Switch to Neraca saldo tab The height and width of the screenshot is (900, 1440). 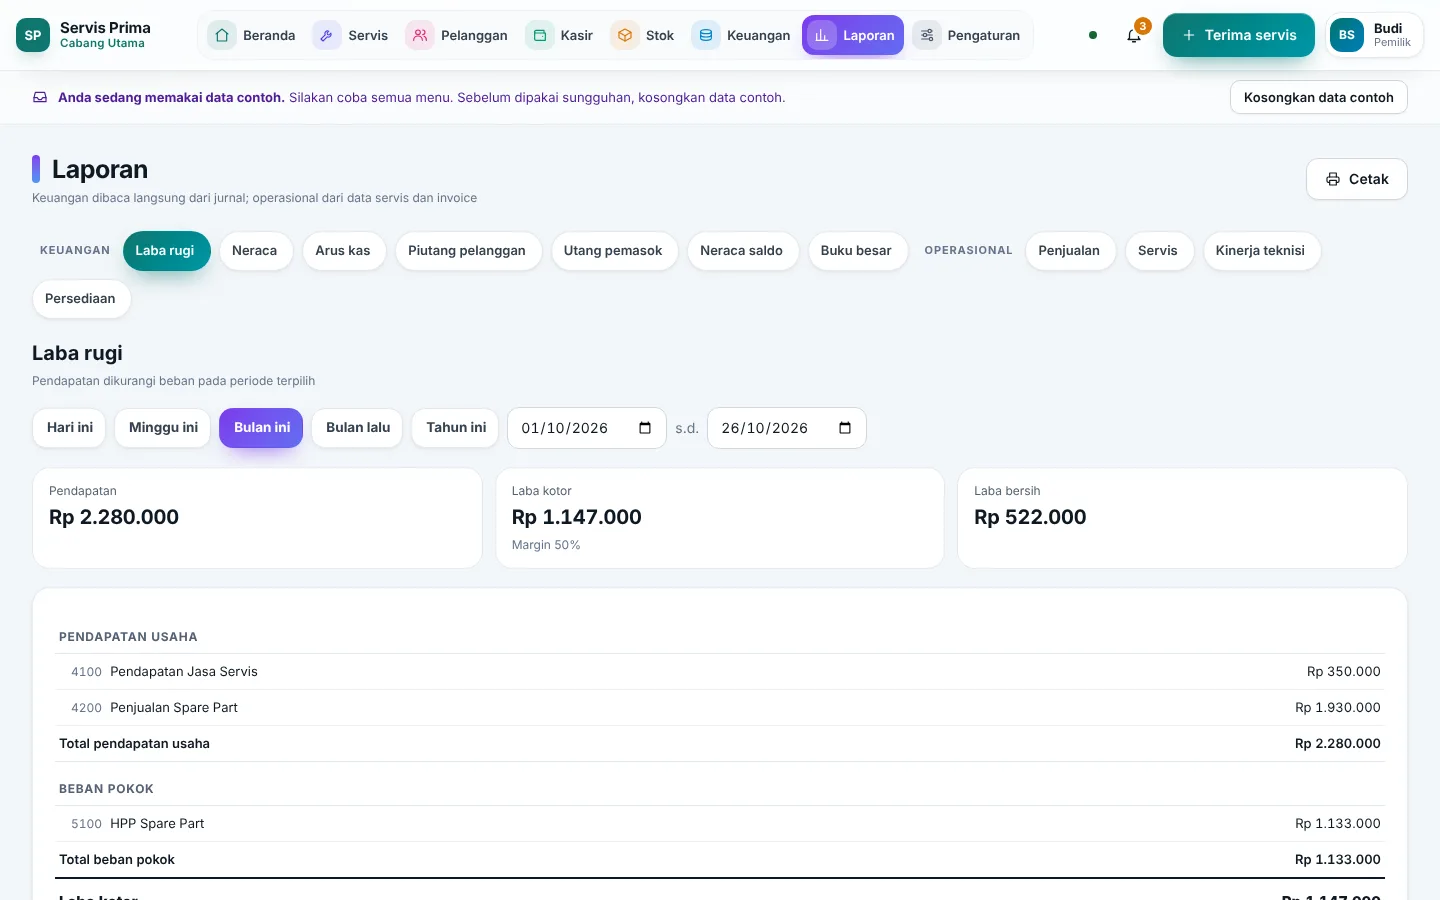[x=742, y=251]
